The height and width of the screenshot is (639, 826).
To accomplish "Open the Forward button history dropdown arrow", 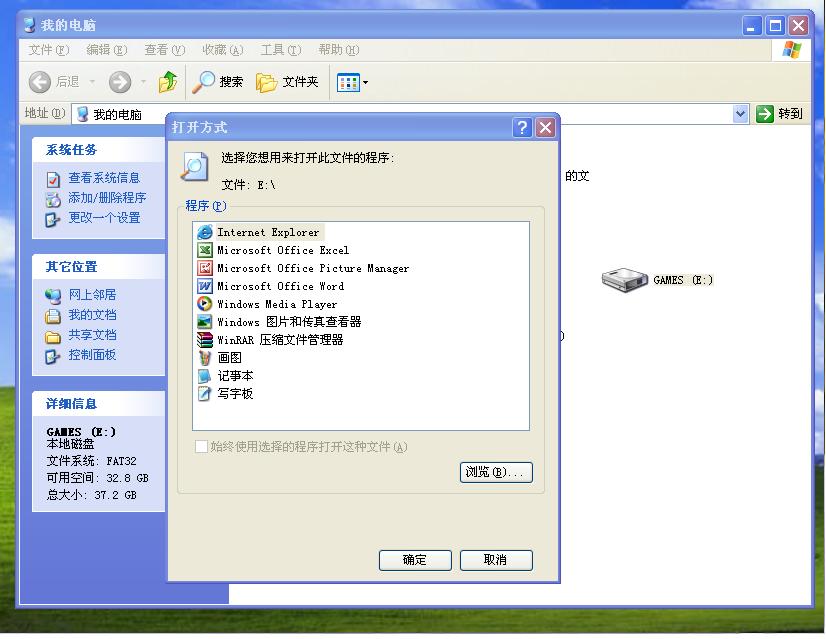I will [x=143, y=82].
